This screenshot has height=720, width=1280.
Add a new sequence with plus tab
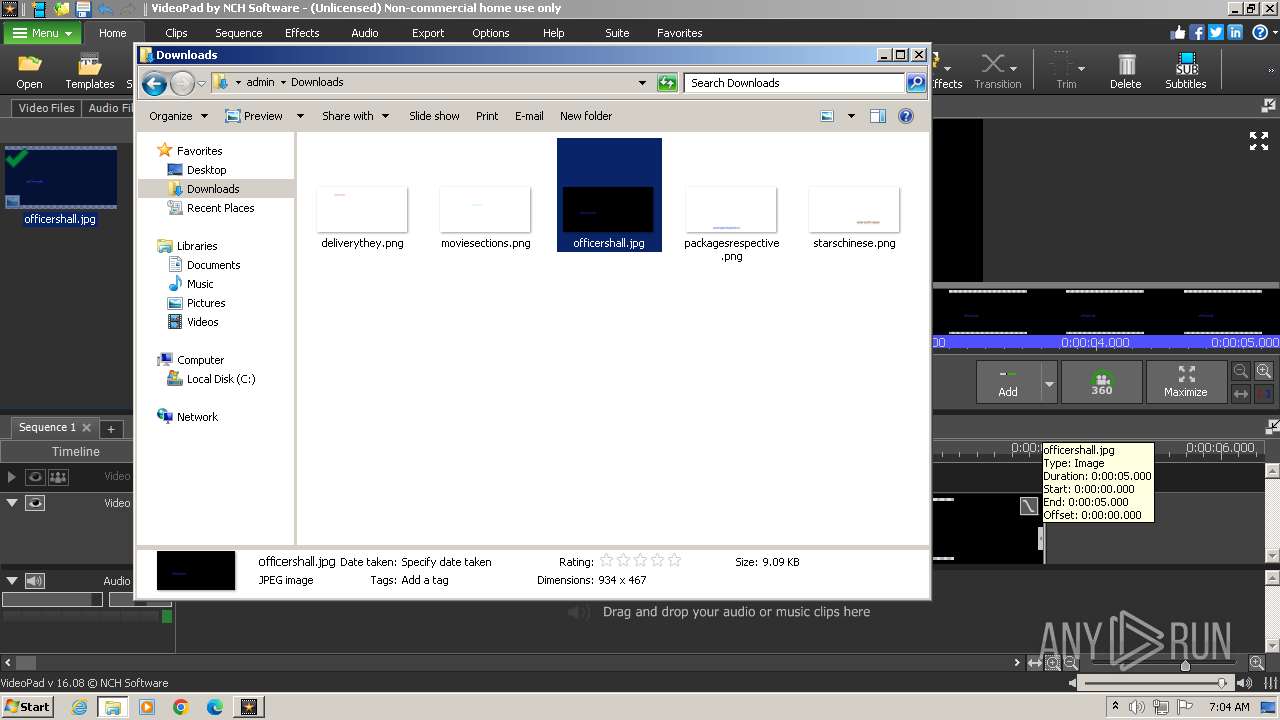pos(112,428)
